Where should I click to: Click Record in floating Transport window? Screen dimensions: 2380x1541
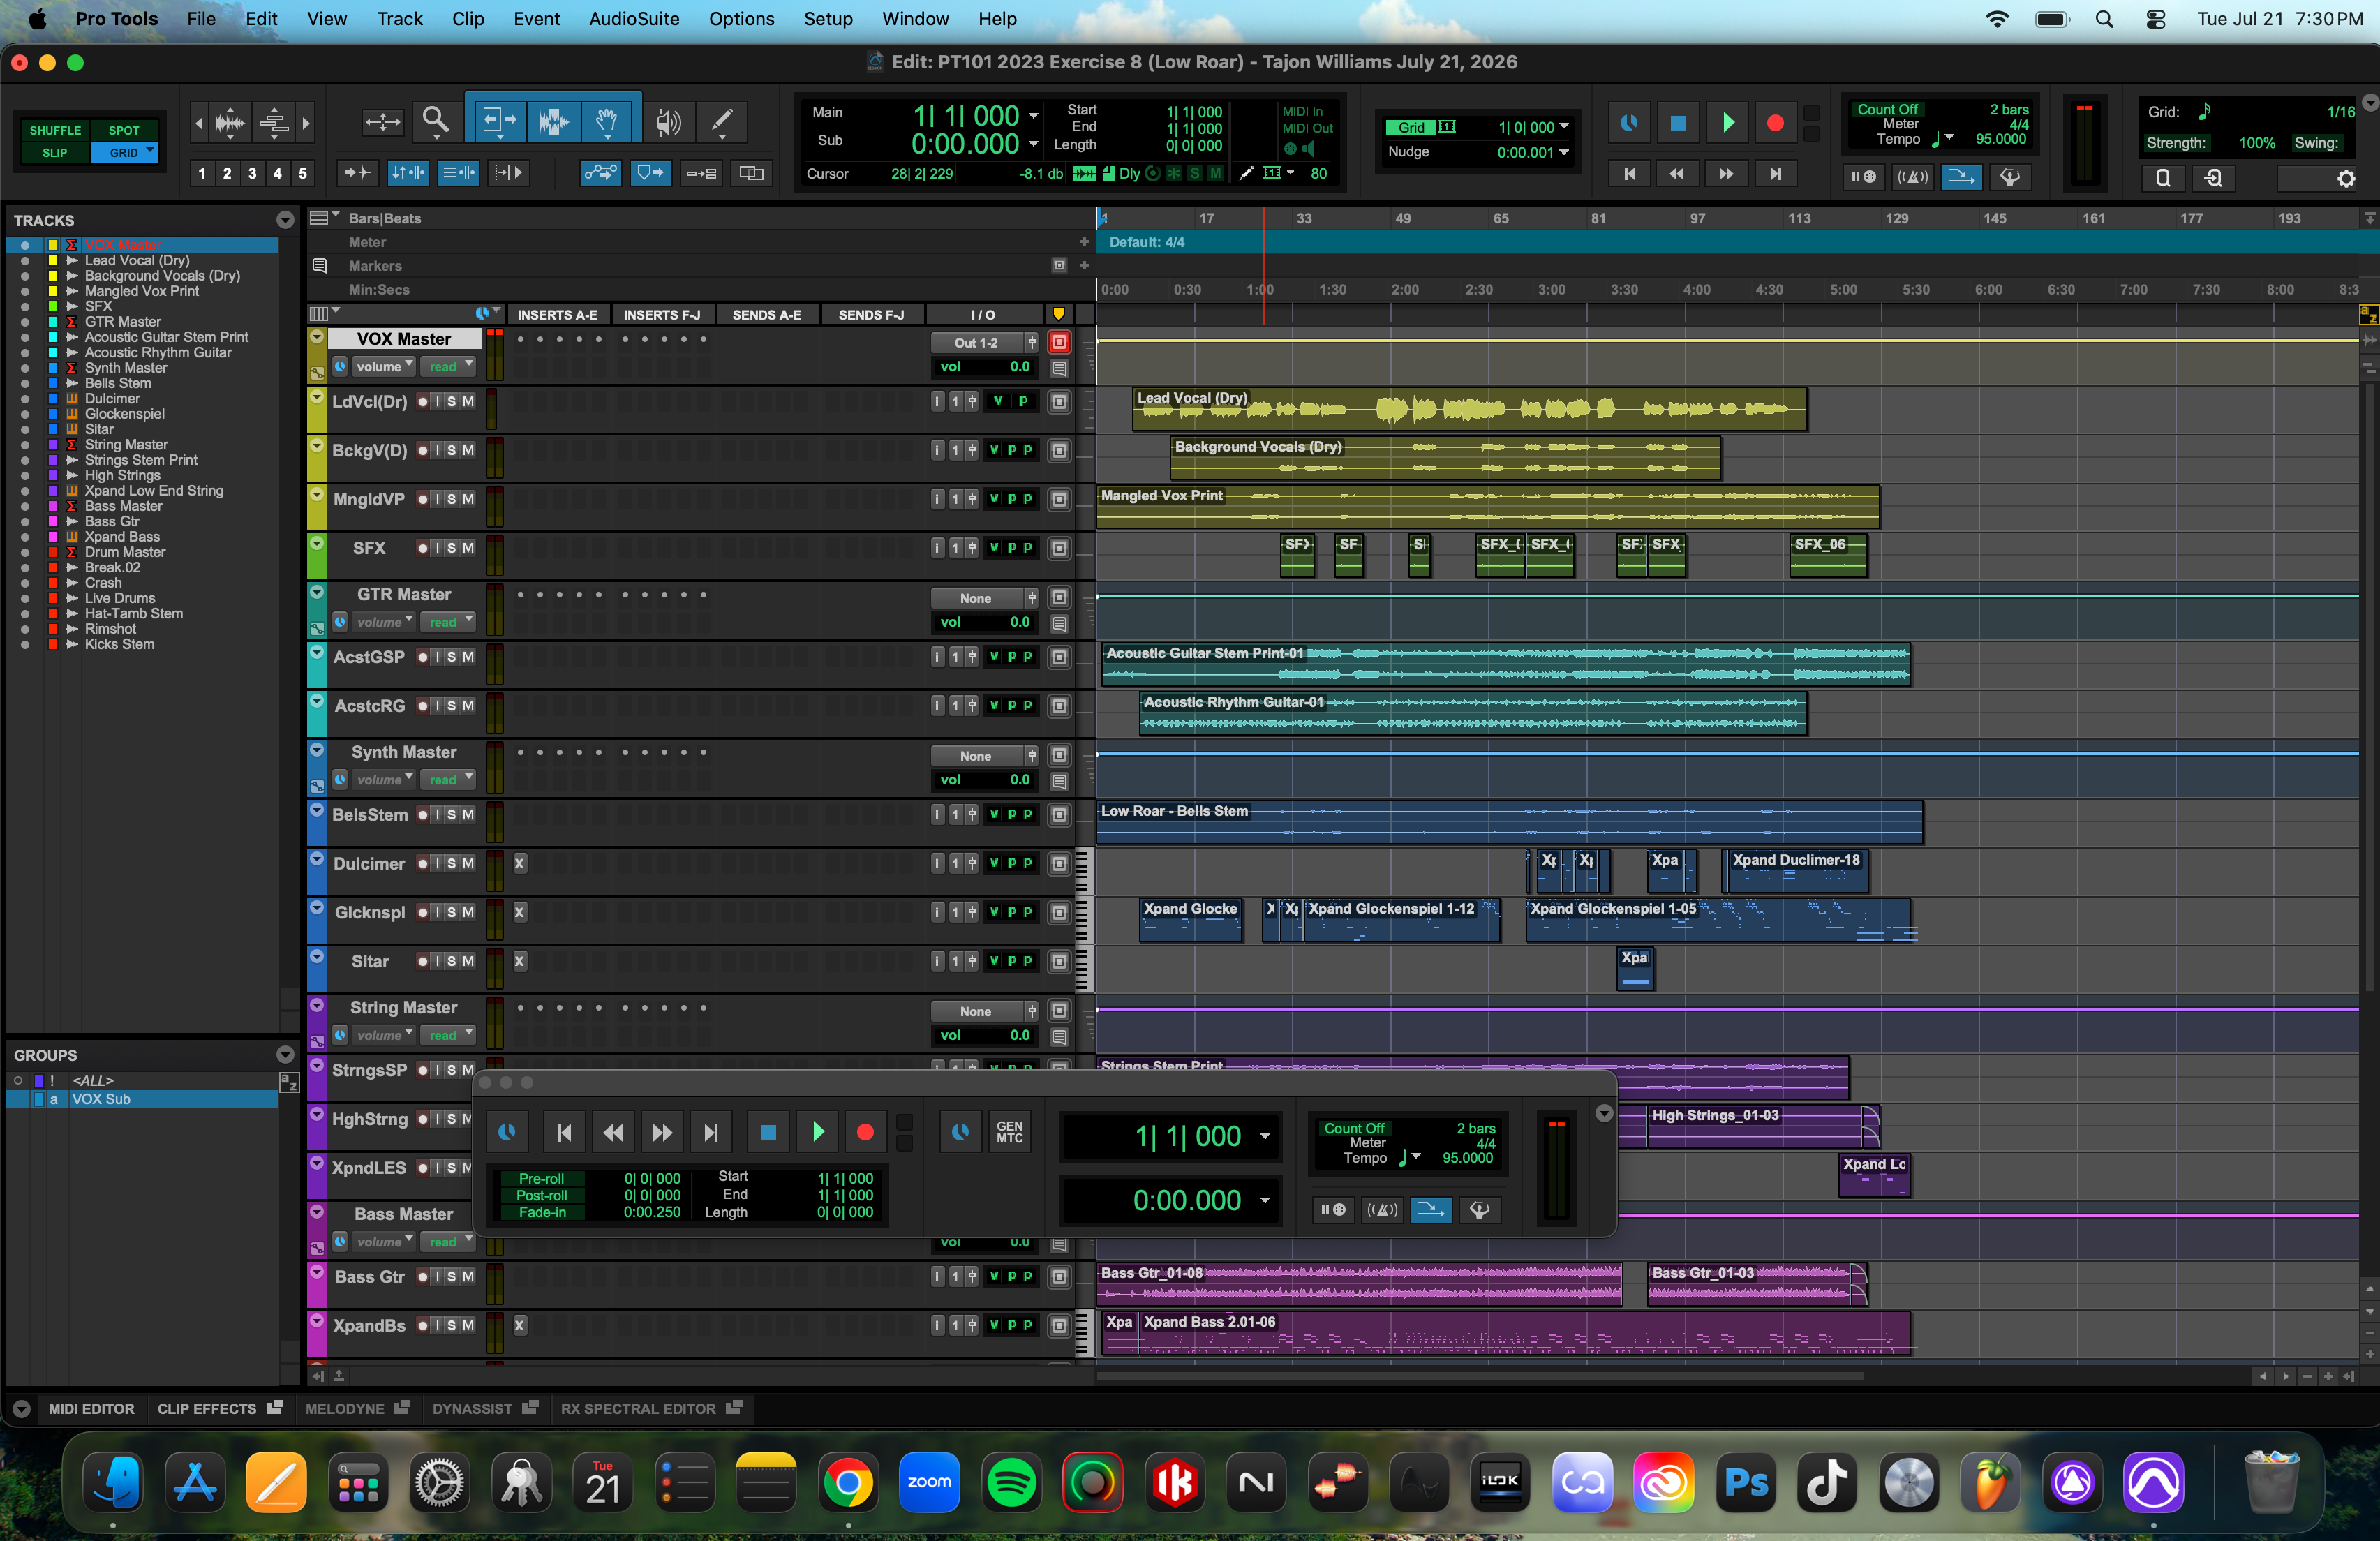point(865,1132)
